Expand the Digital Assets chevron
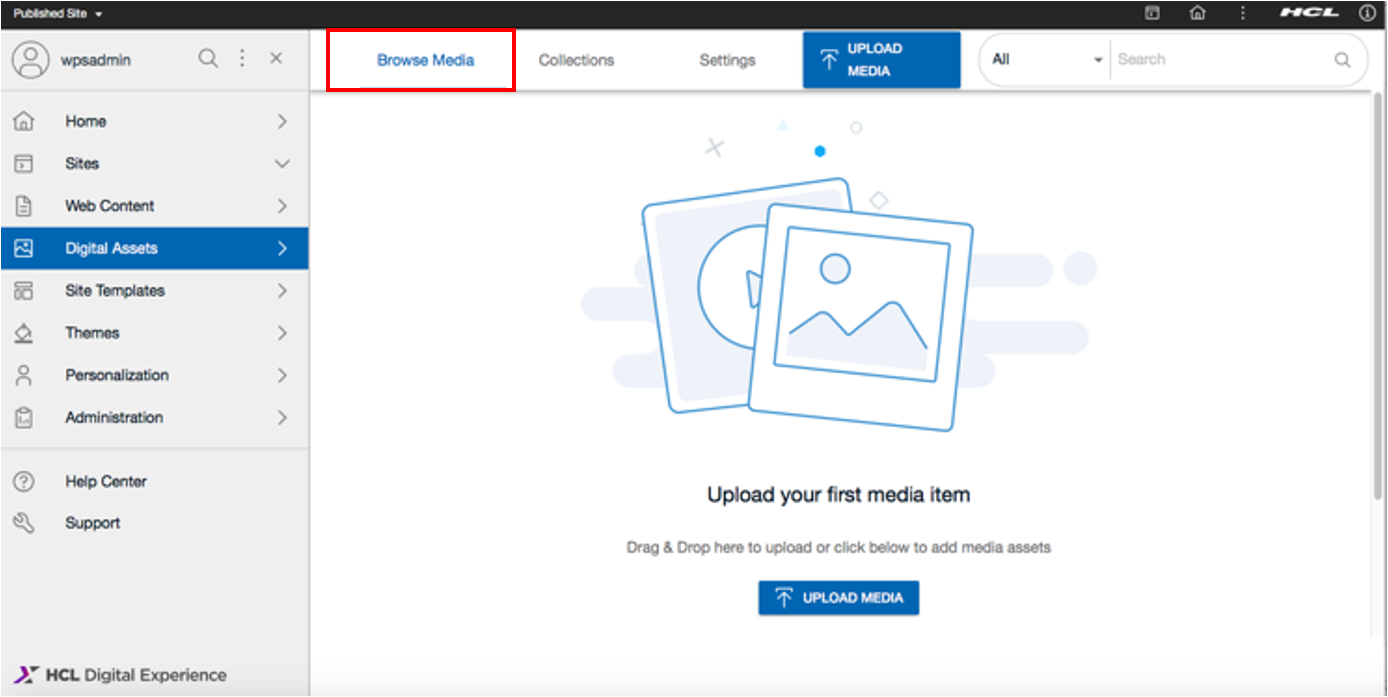The height and width of the screenshot is (697, 1388). 282,248
